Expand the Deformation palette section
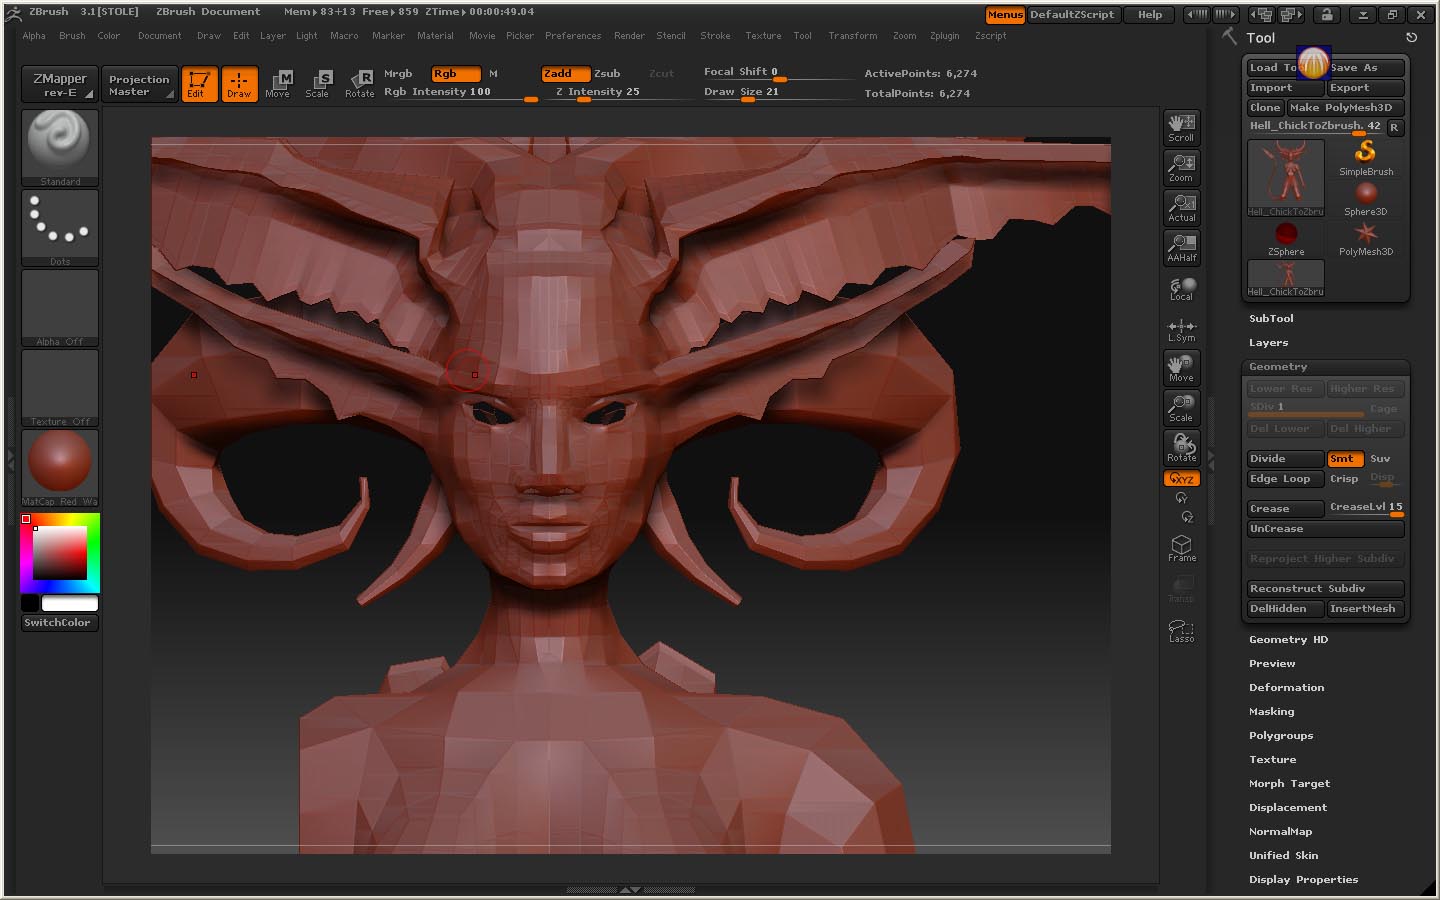This screenshot has width=1440, height=900. click(1286, 688)
